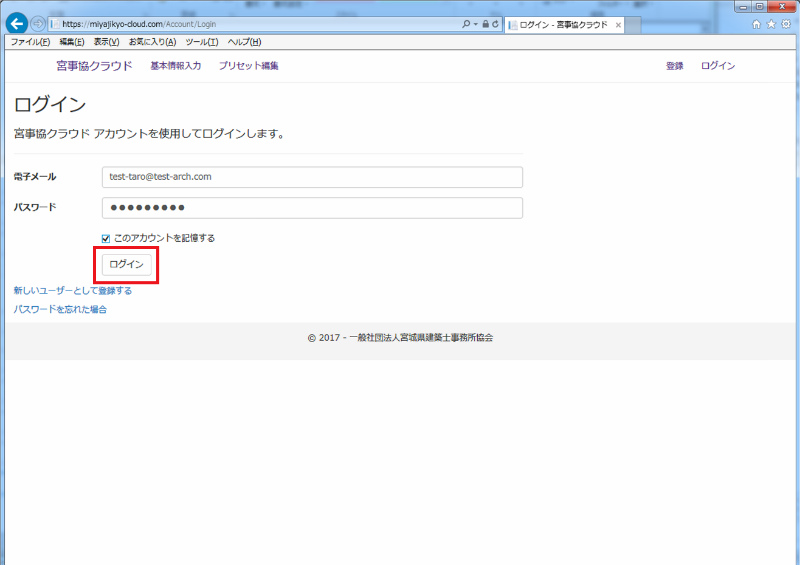Refresh the page with reload icon
This screenshot has height=565, width=800.
495,24
